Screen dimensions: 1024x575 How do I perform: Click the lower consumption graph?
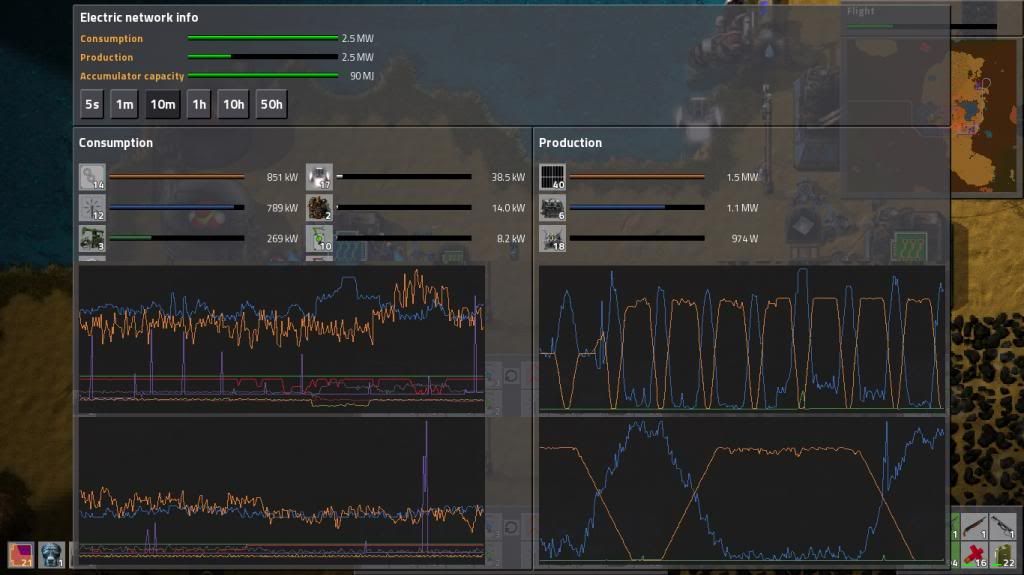coord(281,490)
